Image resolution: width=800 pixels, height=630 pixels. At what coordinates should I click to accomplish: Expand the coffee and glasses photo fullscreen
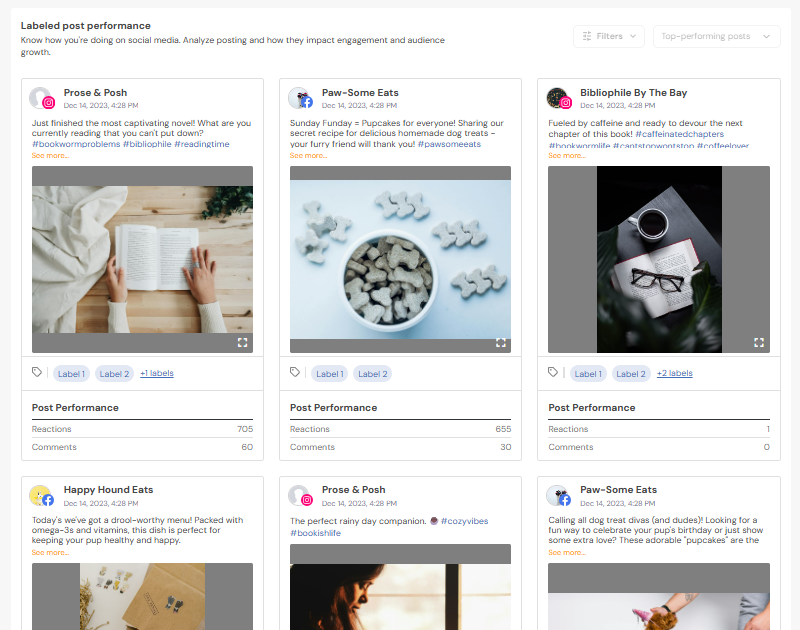click(759, 343)
